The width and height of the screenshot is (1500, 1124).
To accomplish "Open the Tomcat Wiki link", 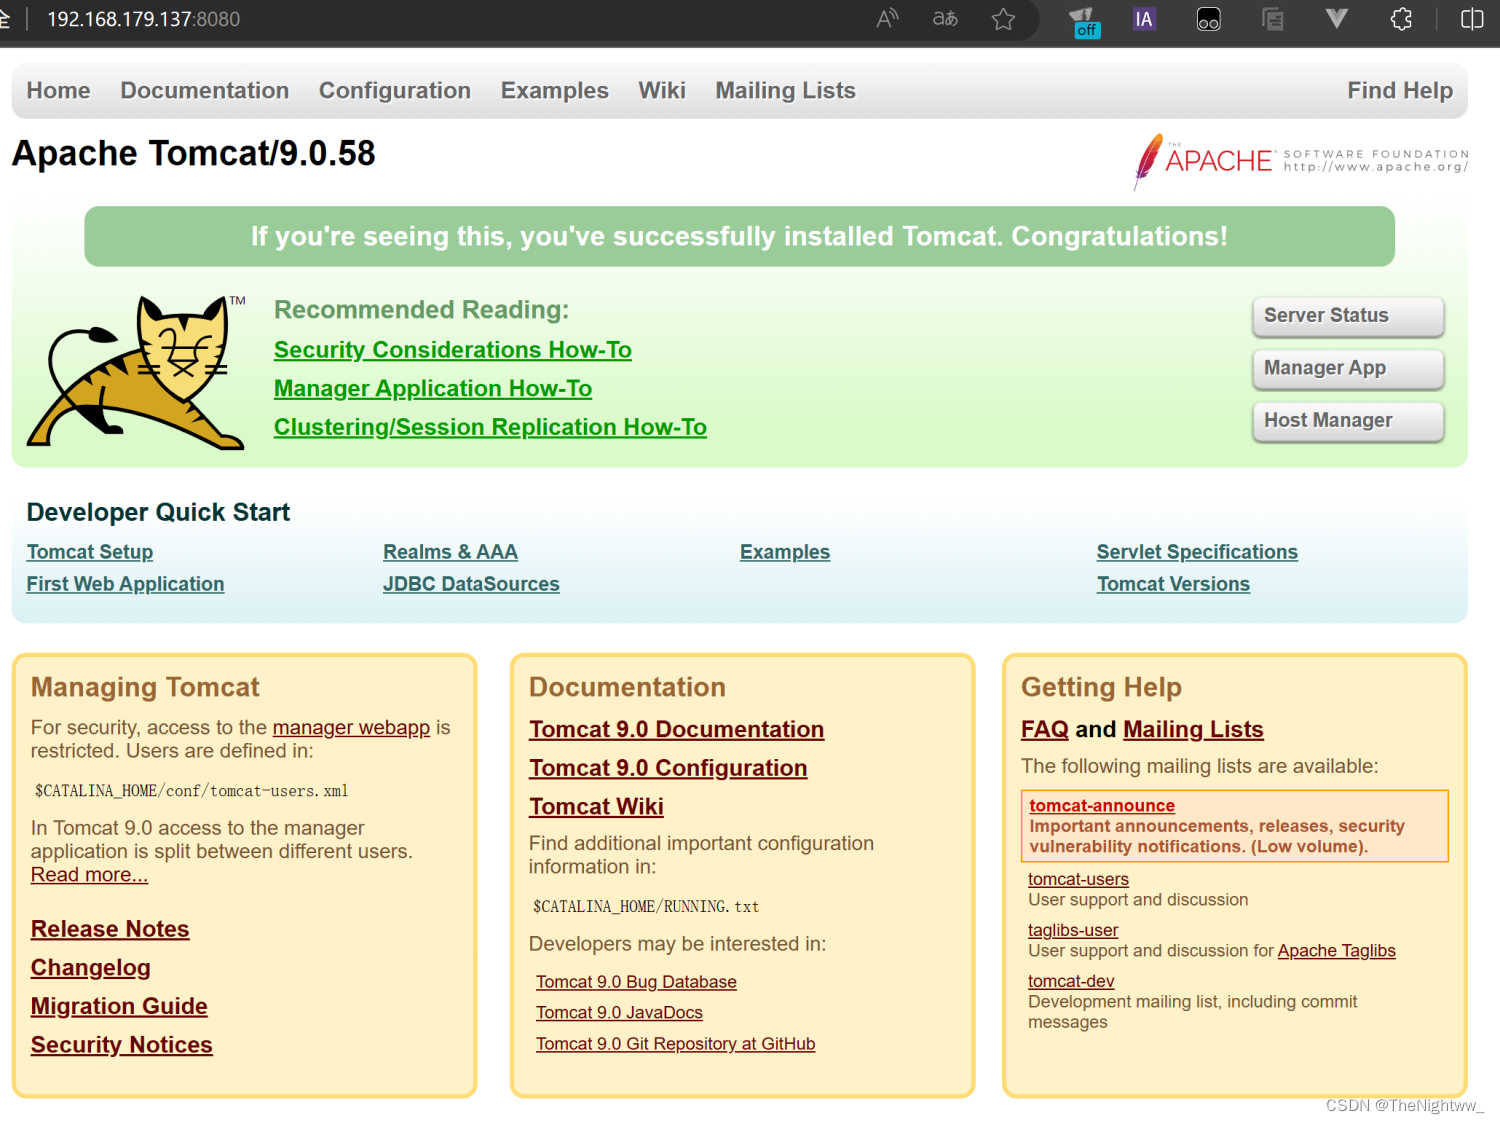I will click(596, 807).
